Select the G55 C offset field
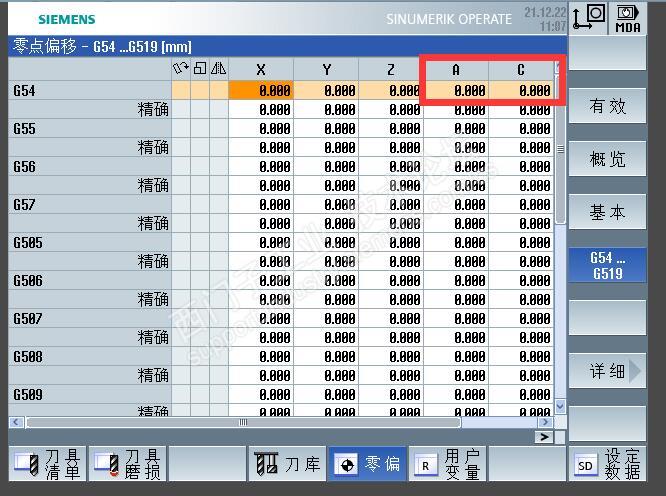Image resolution: width=666 pixels, height=496 pixels. coord(521,128)
